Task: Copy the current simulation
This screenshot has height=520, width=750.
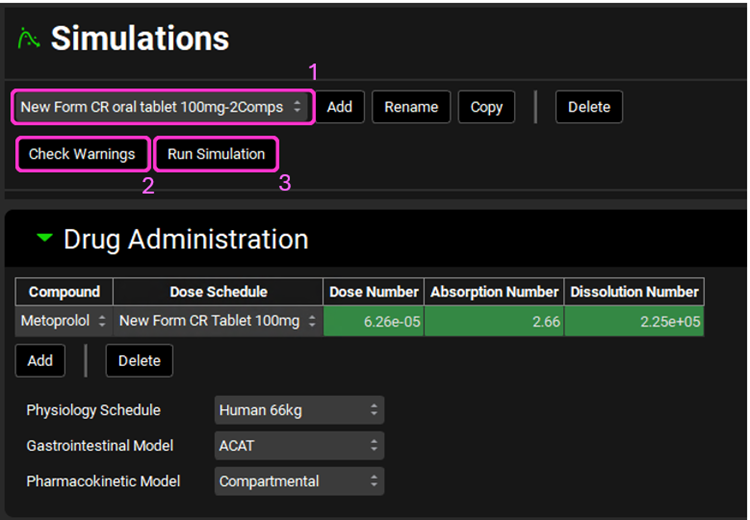Action: tap(486, 107)
